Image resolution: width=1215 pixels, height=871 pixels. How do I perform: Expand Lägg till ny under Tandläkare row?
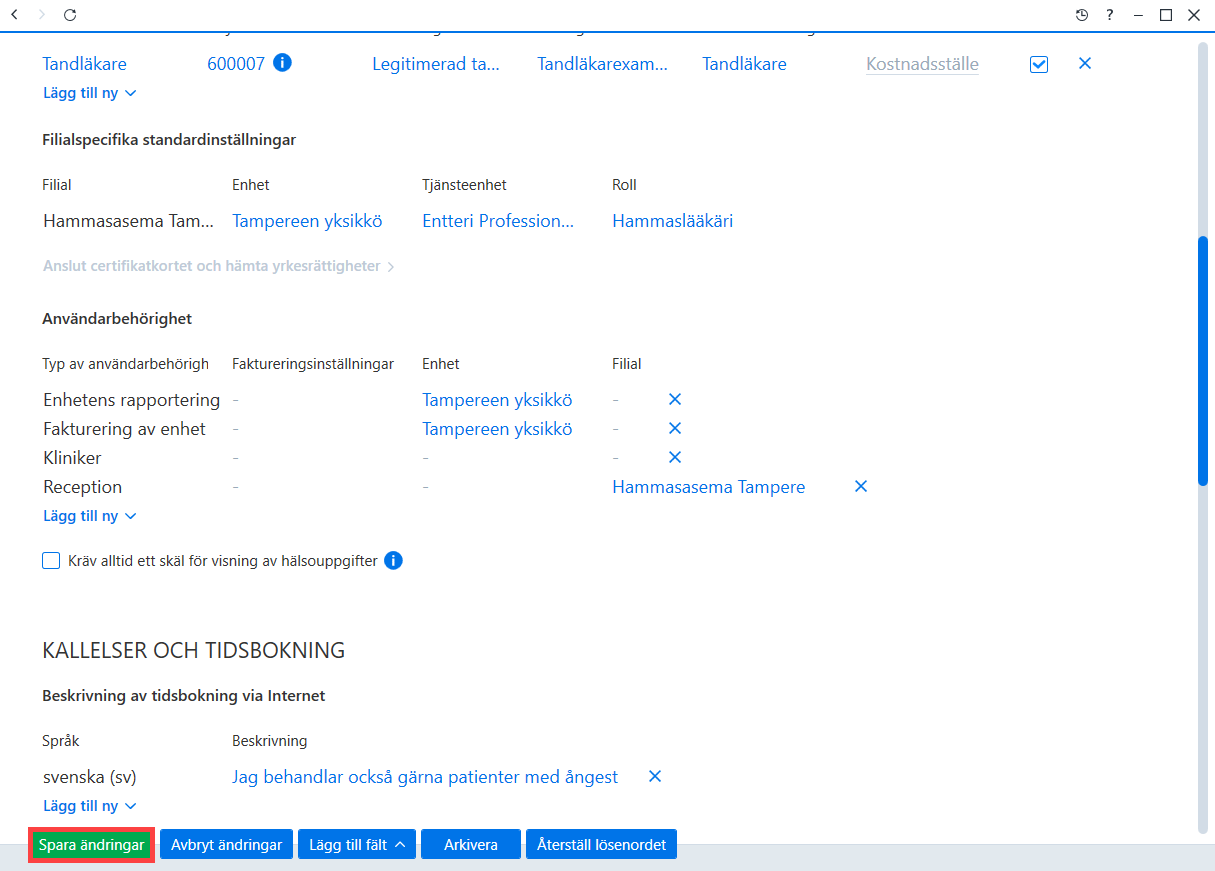(x=90, y=93)
